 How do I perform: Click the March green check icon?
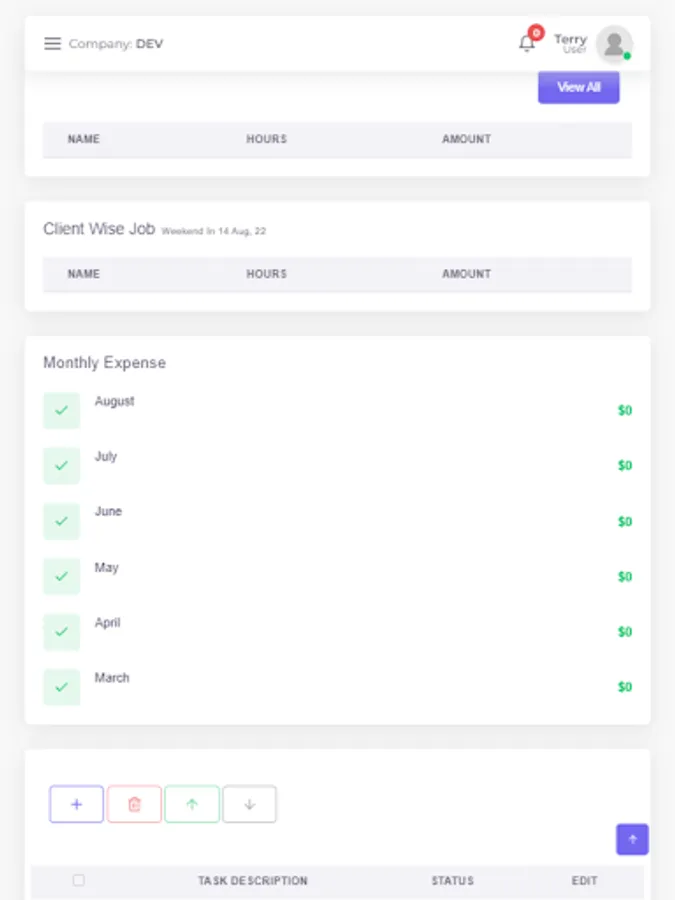(x=61, y=687)
